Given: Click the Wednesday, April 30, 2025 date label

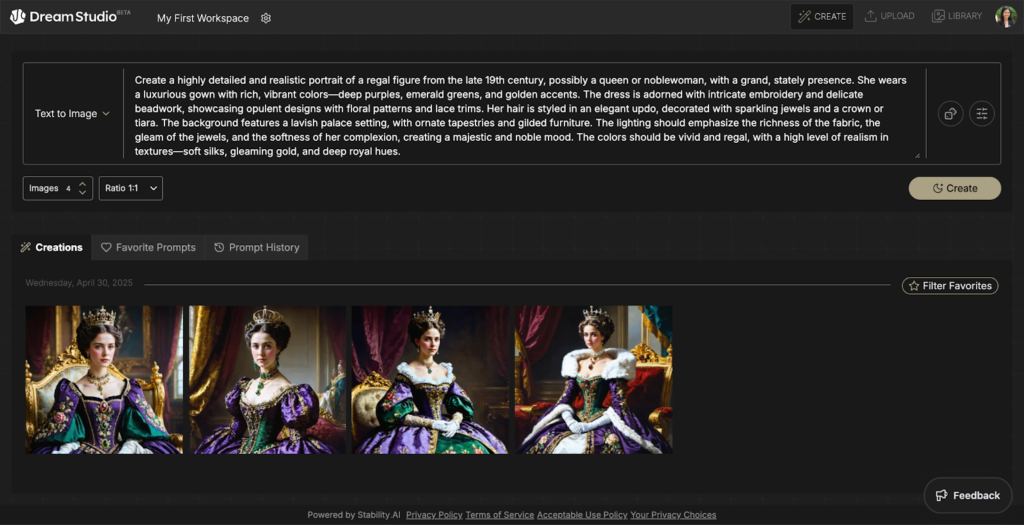Looking at the screenshot, I should click(79, 283).
